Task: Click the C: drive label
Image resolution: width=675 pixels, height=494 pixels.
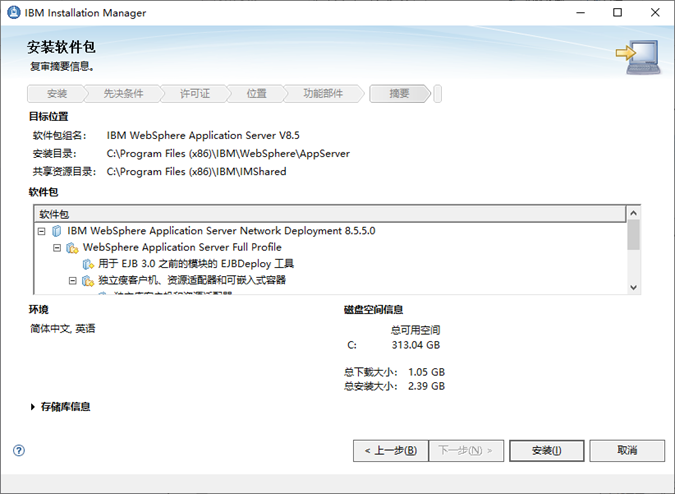Action: pyautogui.click(x=352, y=345)
